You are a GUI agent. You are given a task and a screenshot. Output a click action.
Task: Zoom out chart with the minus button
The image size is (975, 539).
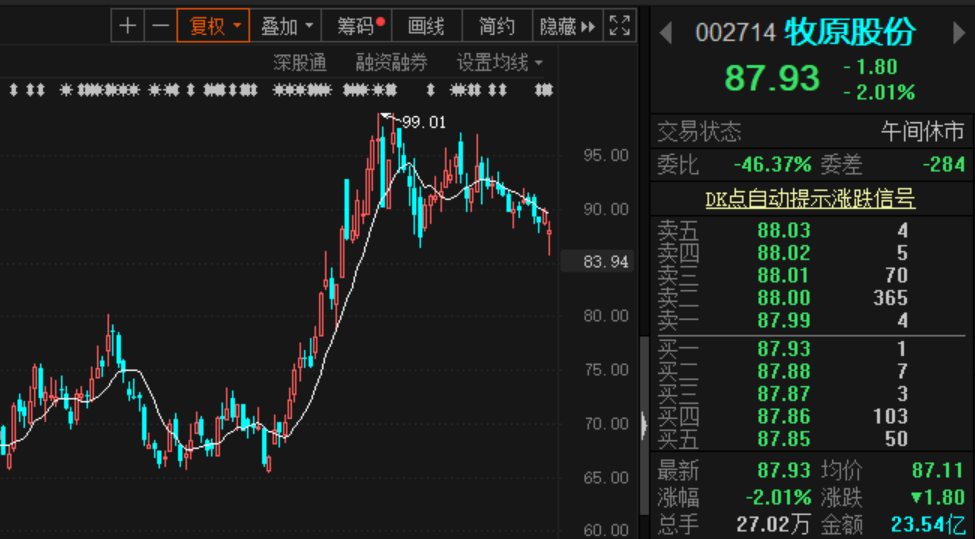(160, 26)
